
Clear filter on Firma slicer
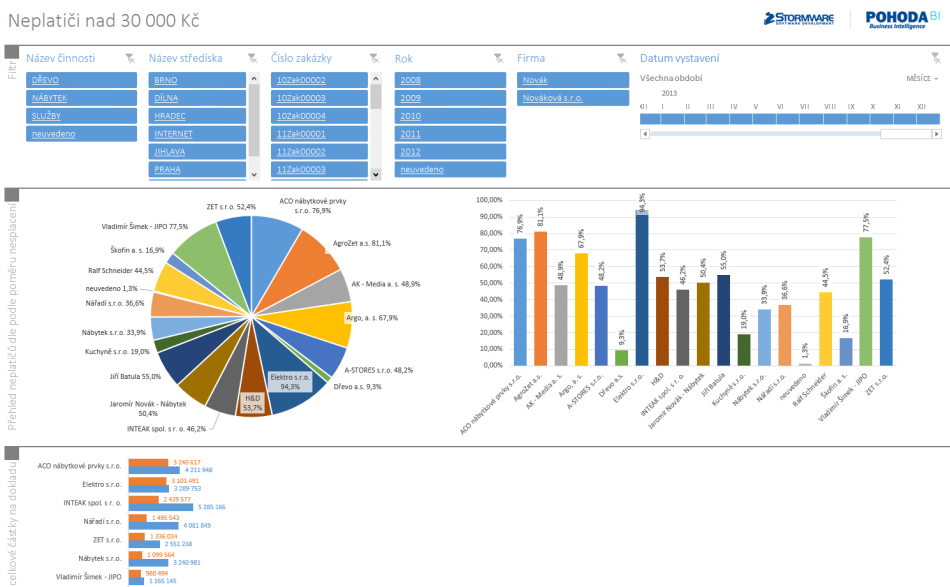622,58
